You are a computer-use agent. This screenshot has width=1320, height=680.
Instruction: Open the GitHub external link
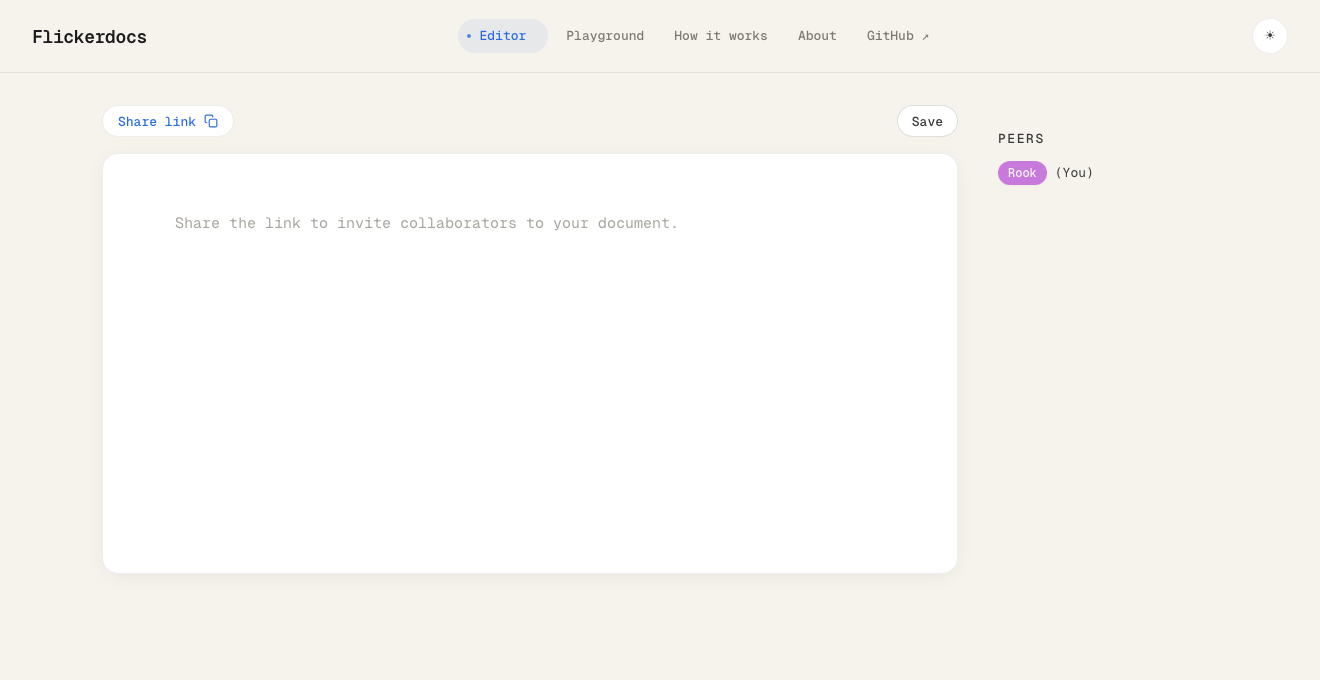898,36
